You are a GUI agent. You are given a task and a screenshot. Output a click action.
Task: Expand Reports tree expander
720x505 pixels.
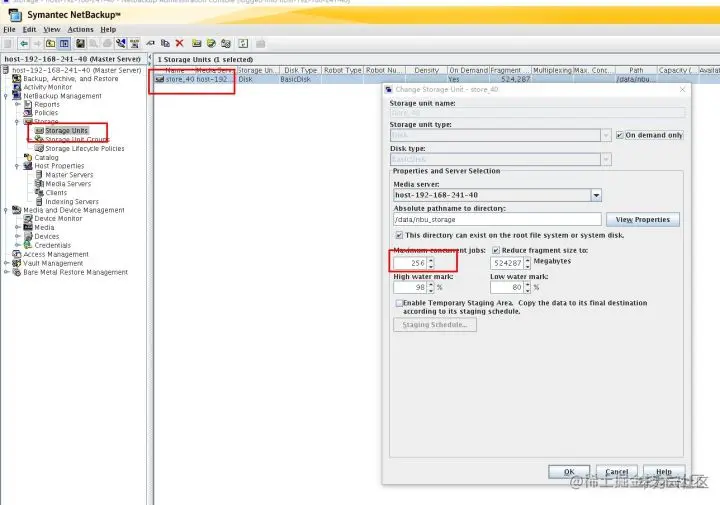[17, 105]
